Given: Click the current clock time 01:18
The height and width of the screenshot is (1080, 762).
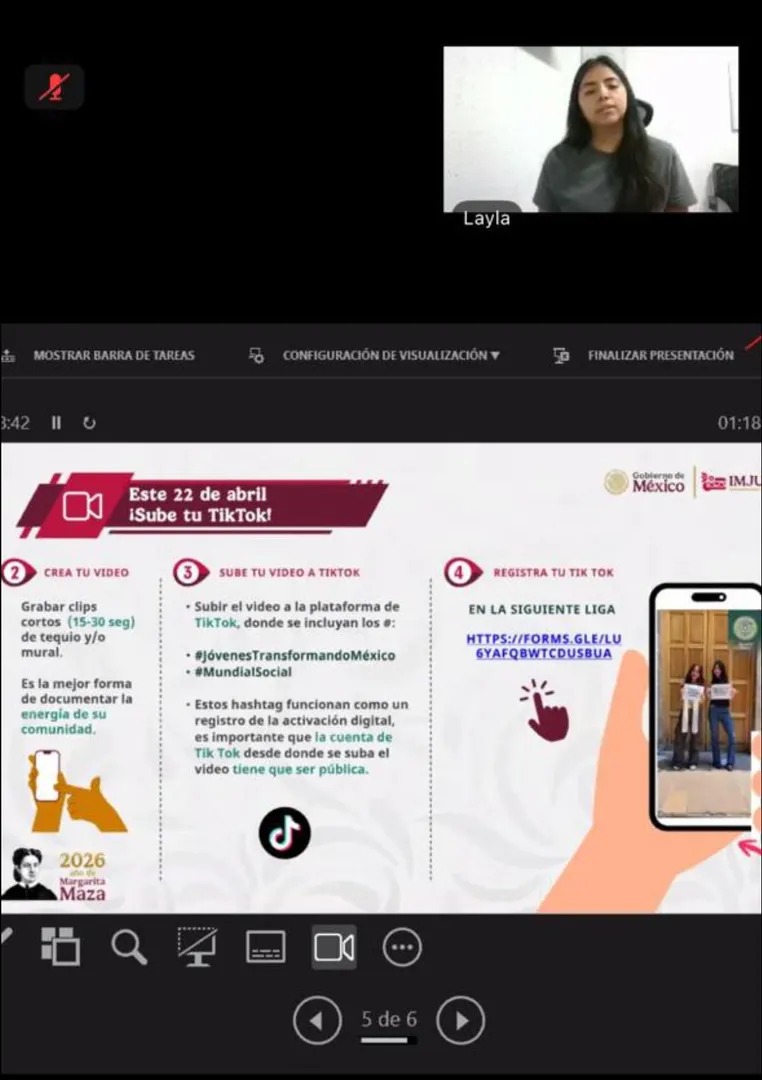Looking at the screenshot, I should tap(739, 423).
